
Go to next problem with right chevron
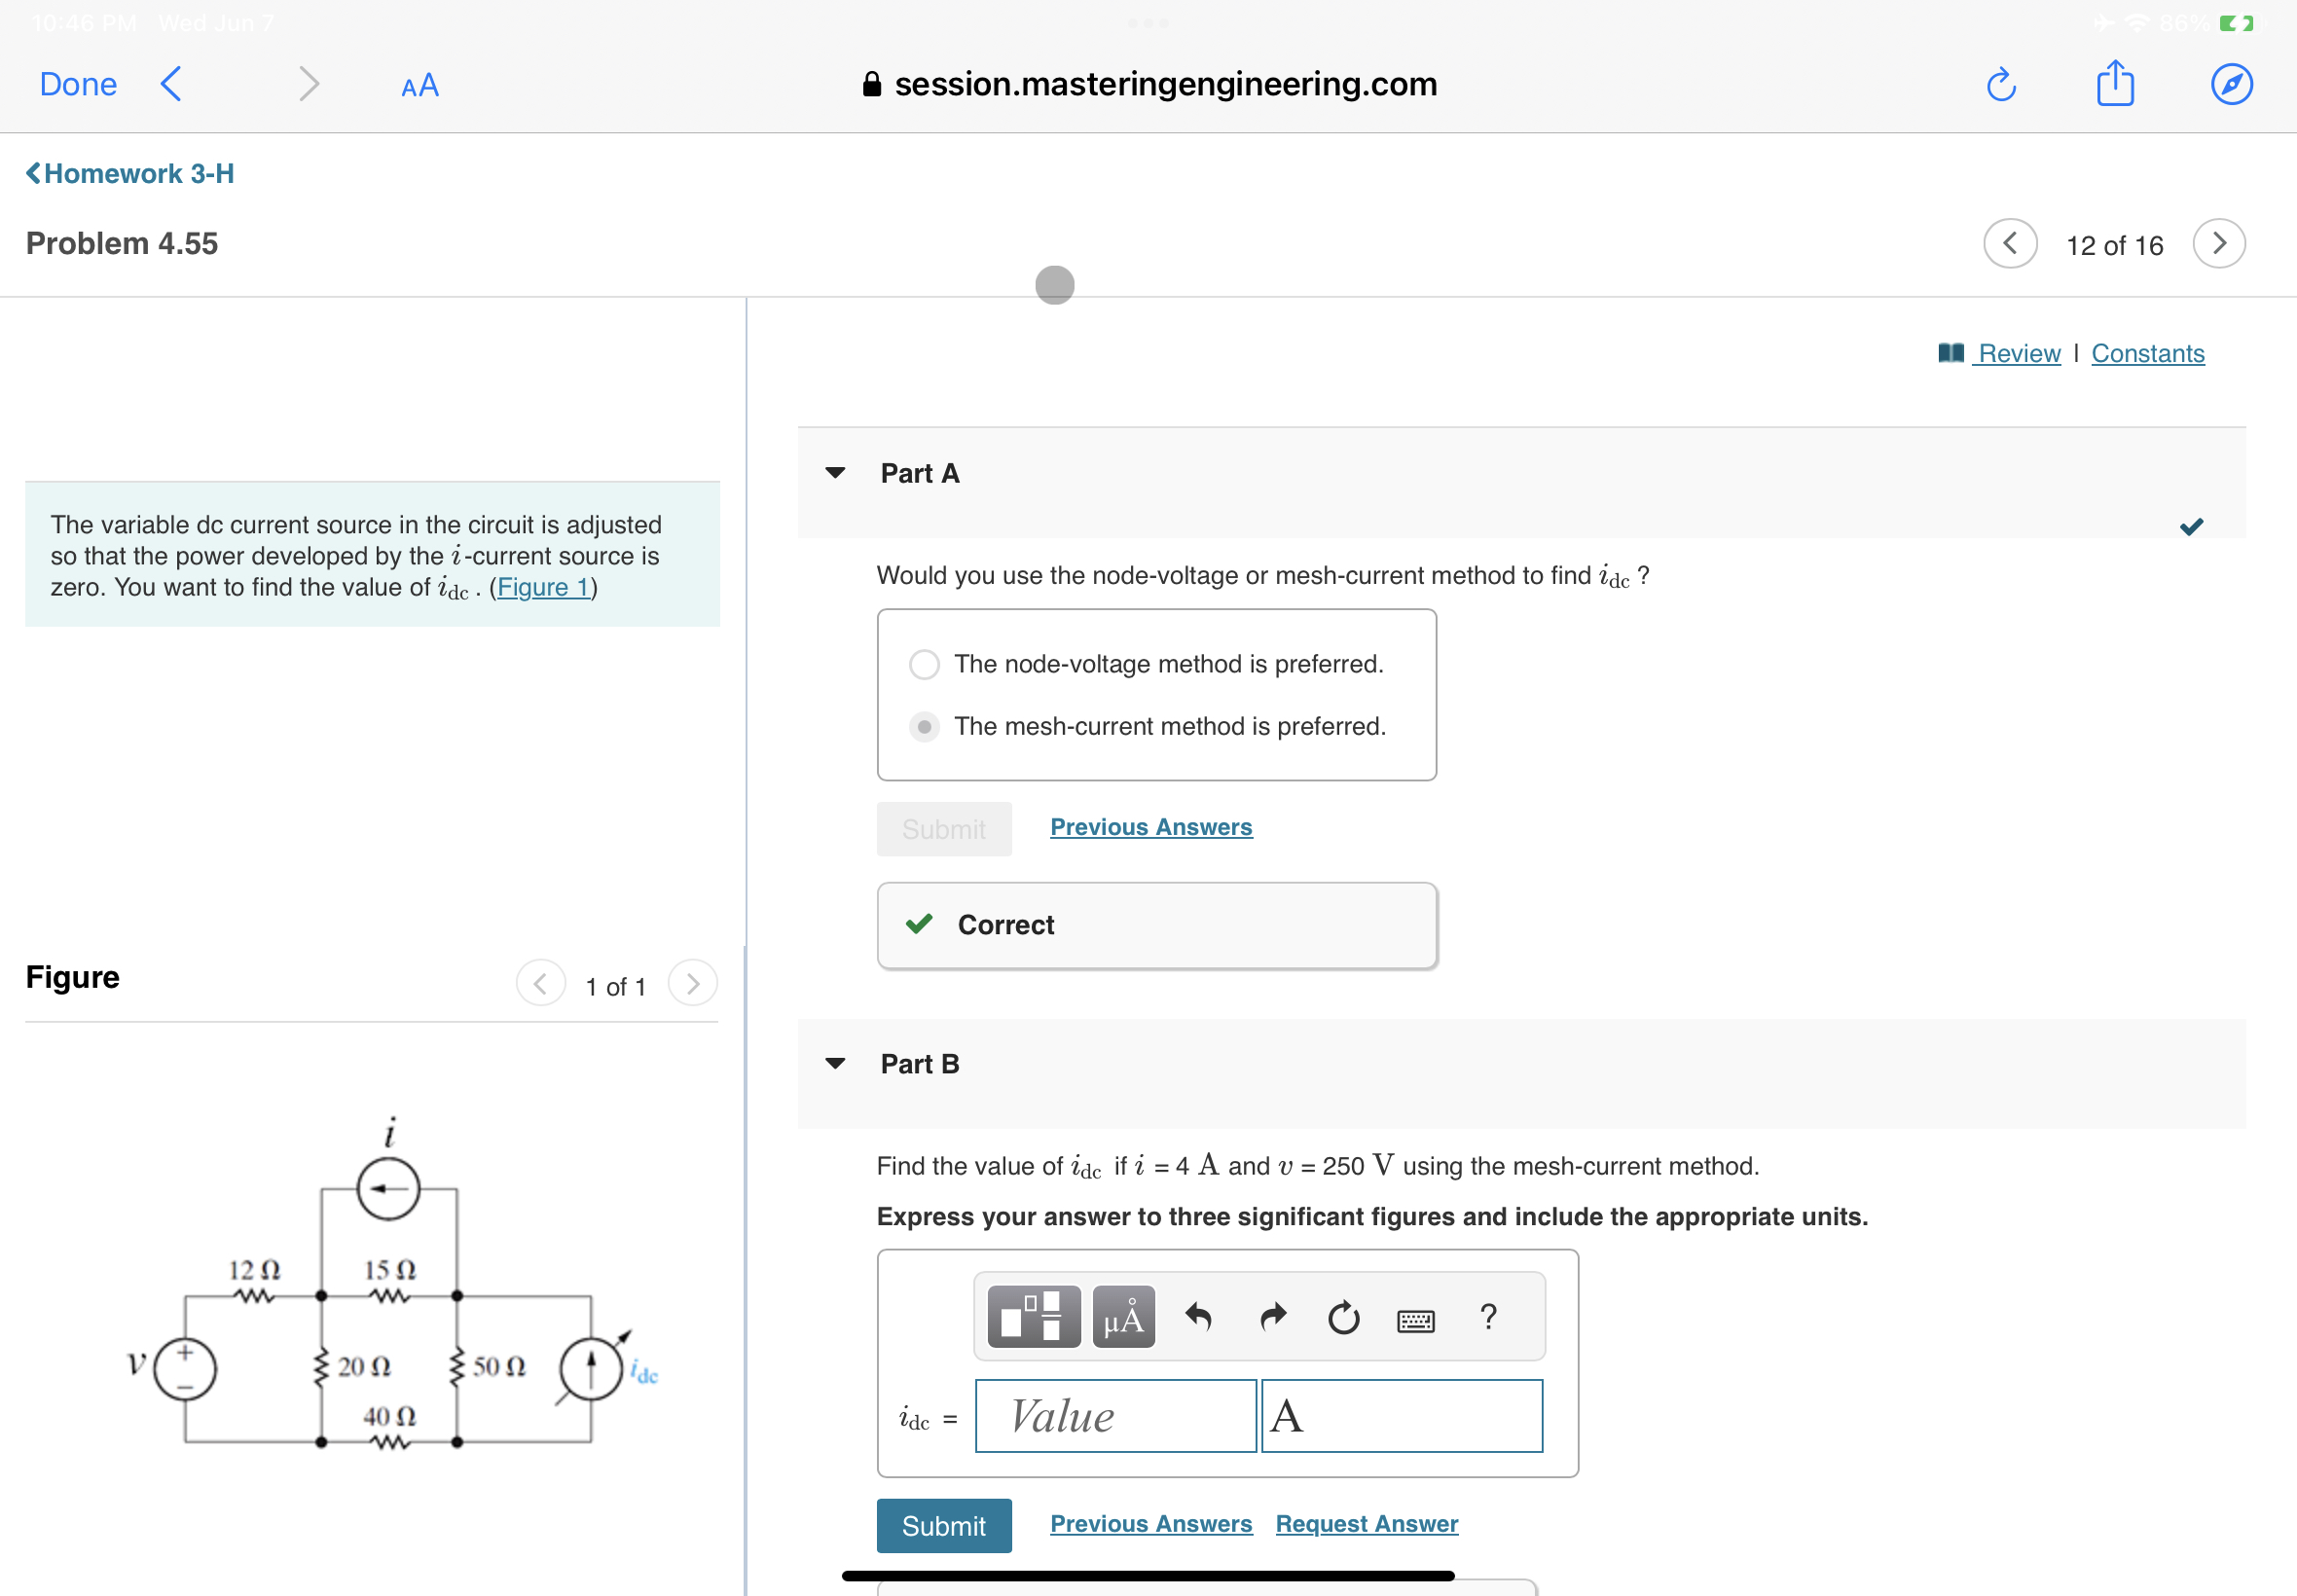(x=2218, y=243)
